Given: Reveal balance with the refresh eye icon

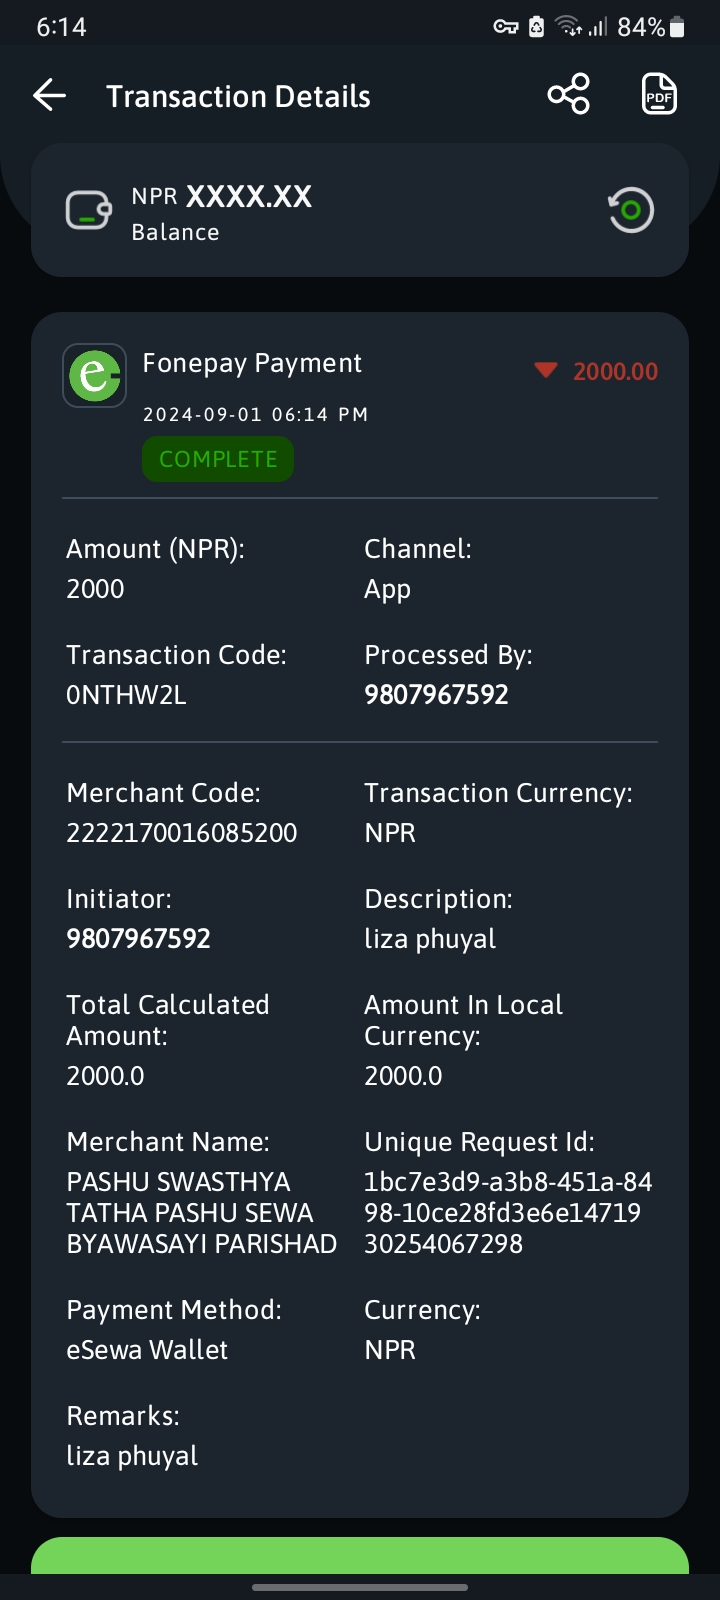Looking at the screenshot, I should [x=630, y=210].
